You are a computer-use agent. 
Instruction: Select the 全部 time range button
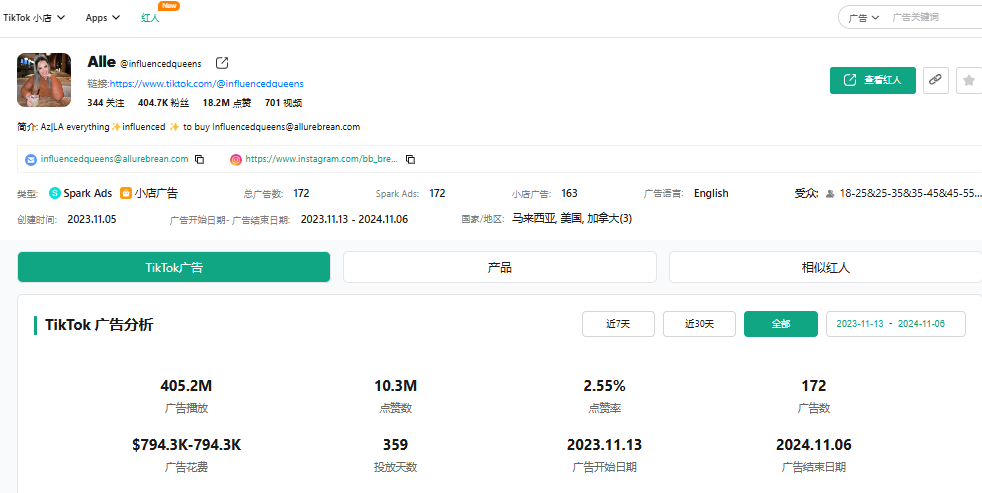click(781, 324)
